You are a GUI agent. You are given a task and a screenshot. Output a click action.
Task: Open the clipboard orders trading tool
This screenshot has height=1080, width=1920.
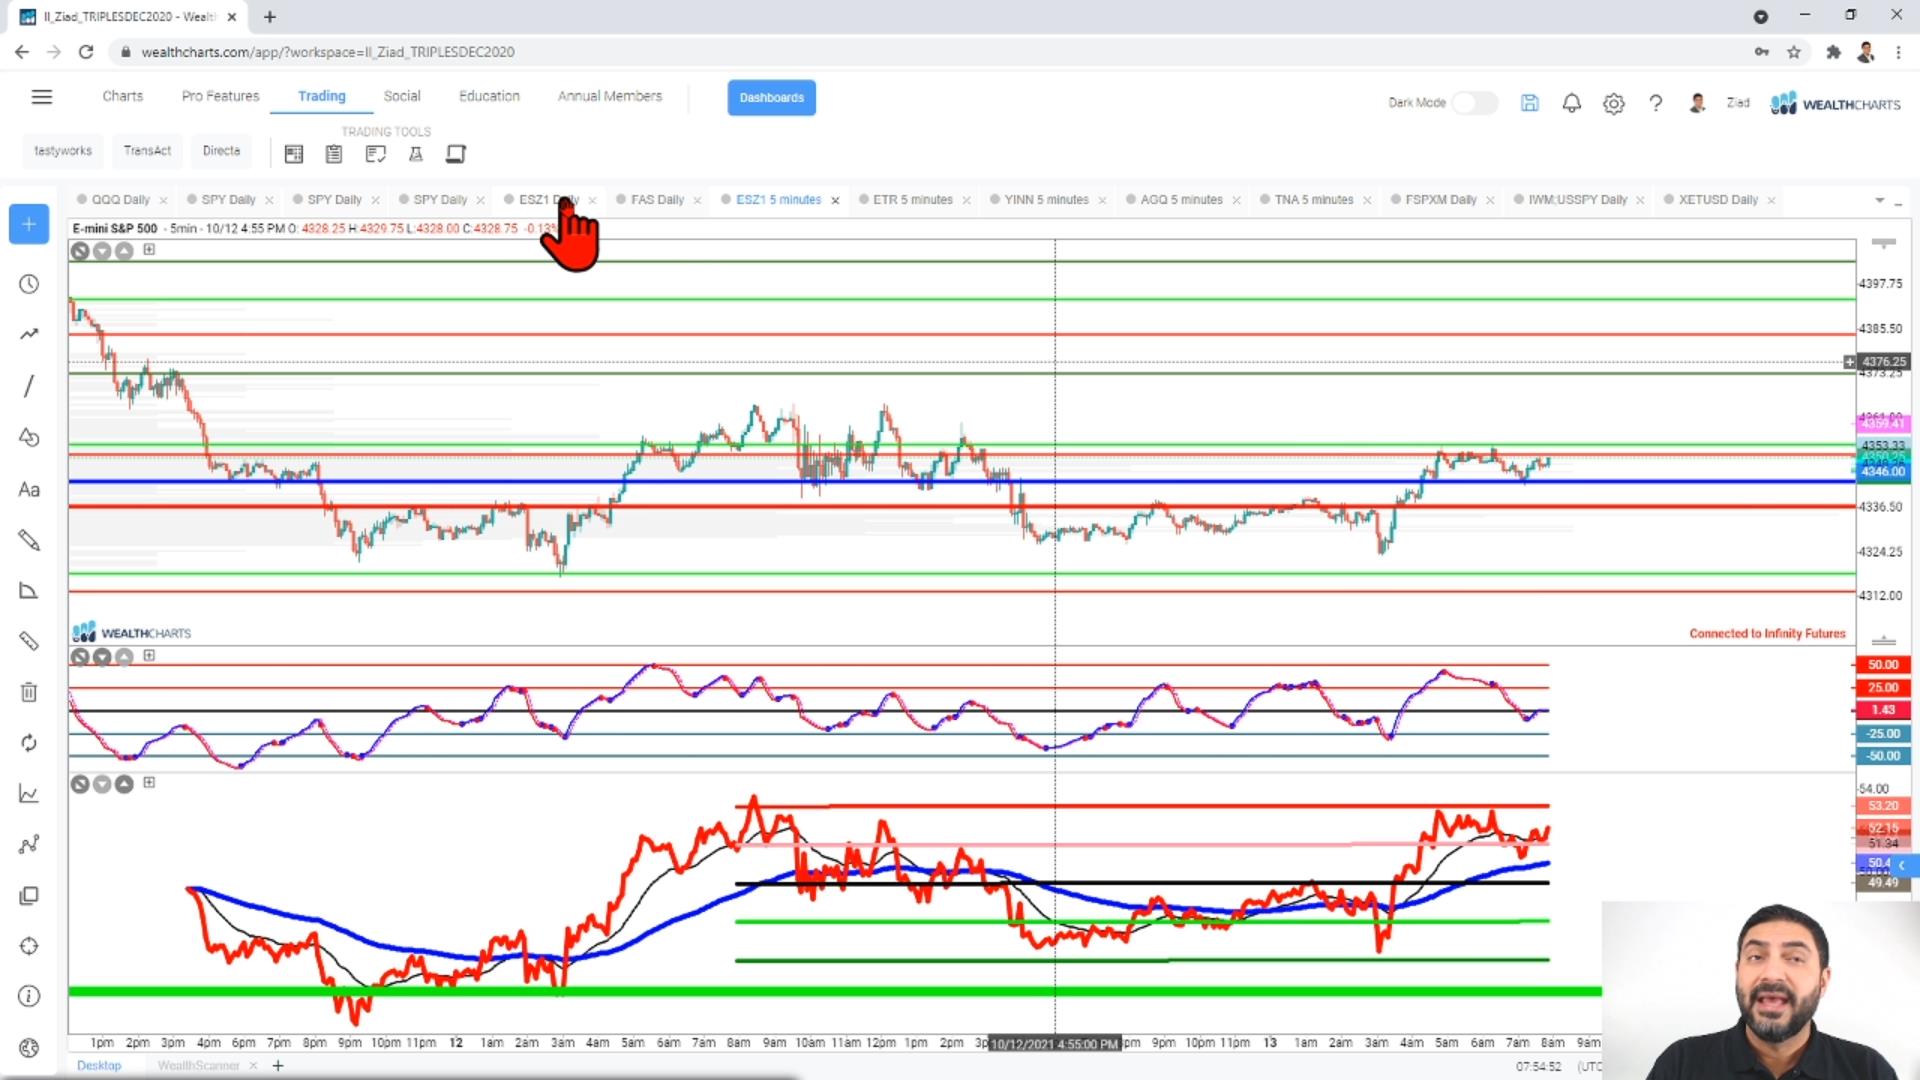tap(334, 154)
